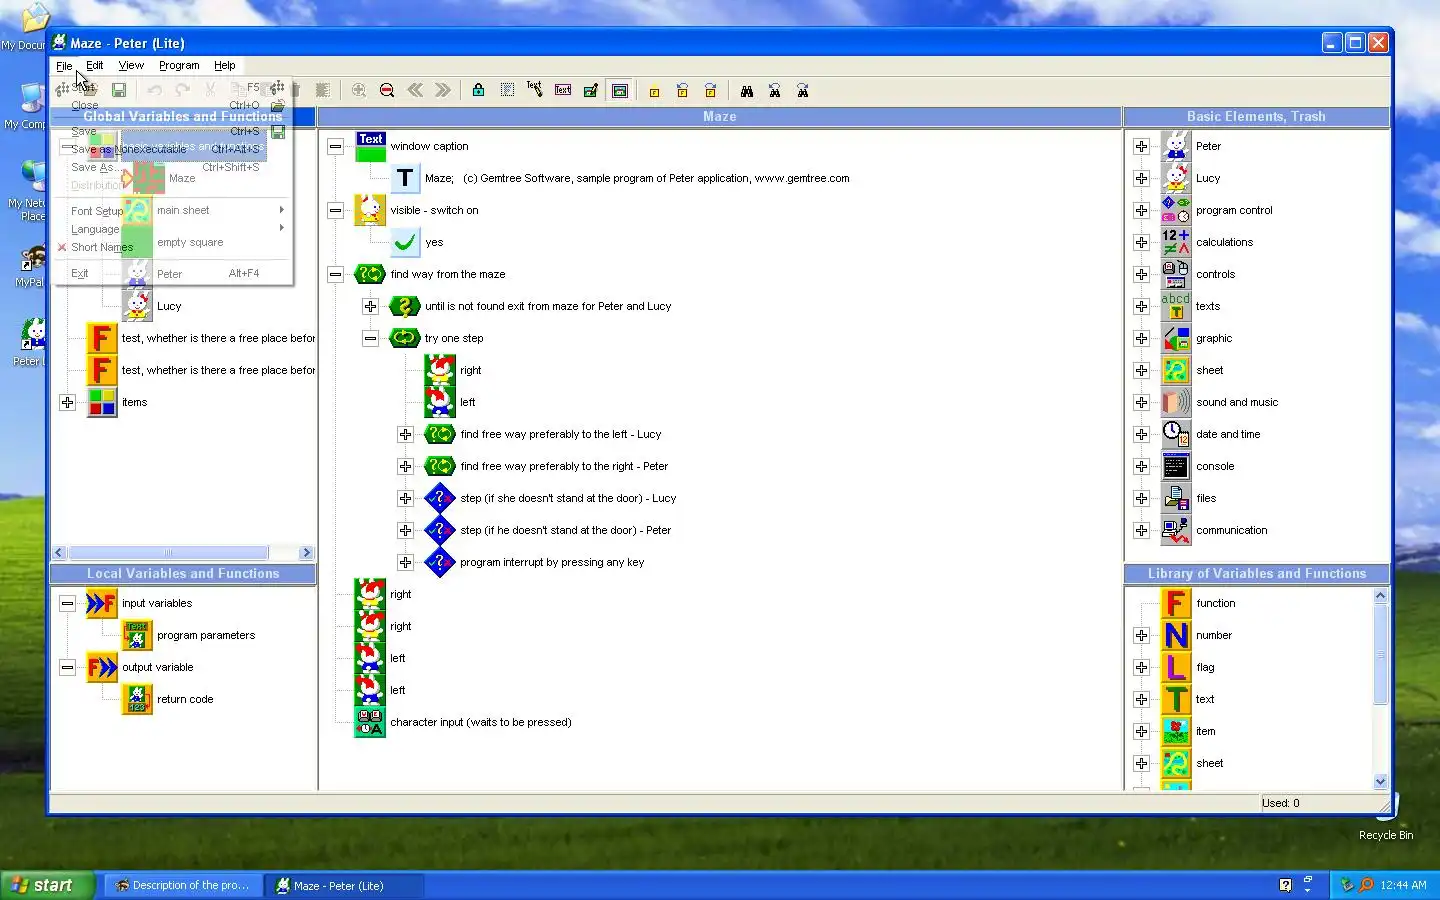Screen dimensions: 1440x900
Task: Click the Maze - Peter (Lite) taskbar button
Action: point(344,885)
